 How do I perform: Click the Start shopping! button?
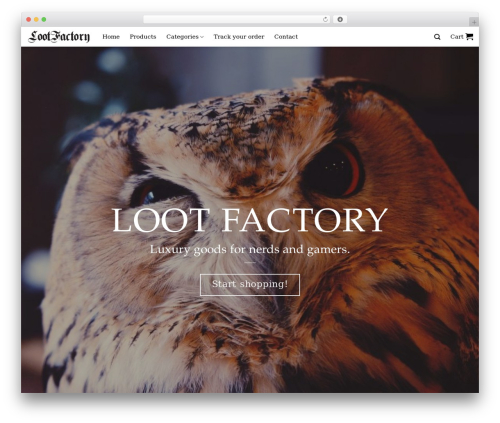click(x=250, y=285)
